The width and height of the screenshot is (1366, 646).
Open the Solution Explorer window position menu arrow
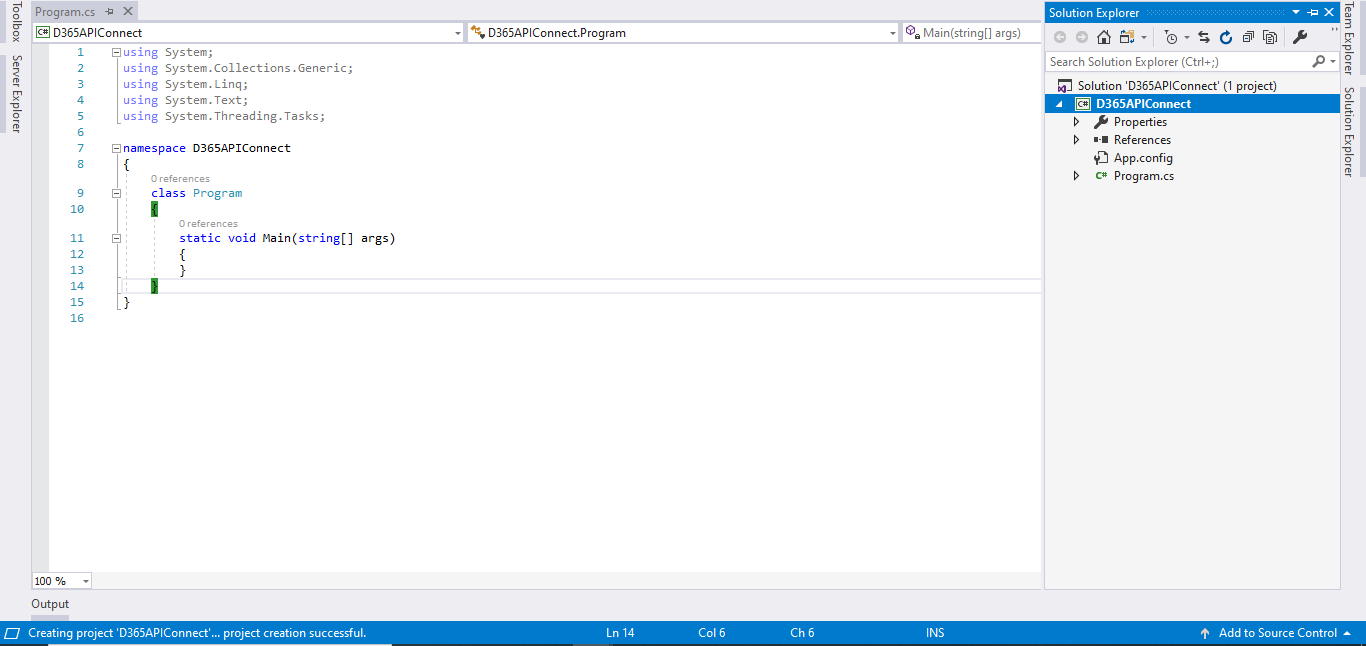(x=1297, y=12)
